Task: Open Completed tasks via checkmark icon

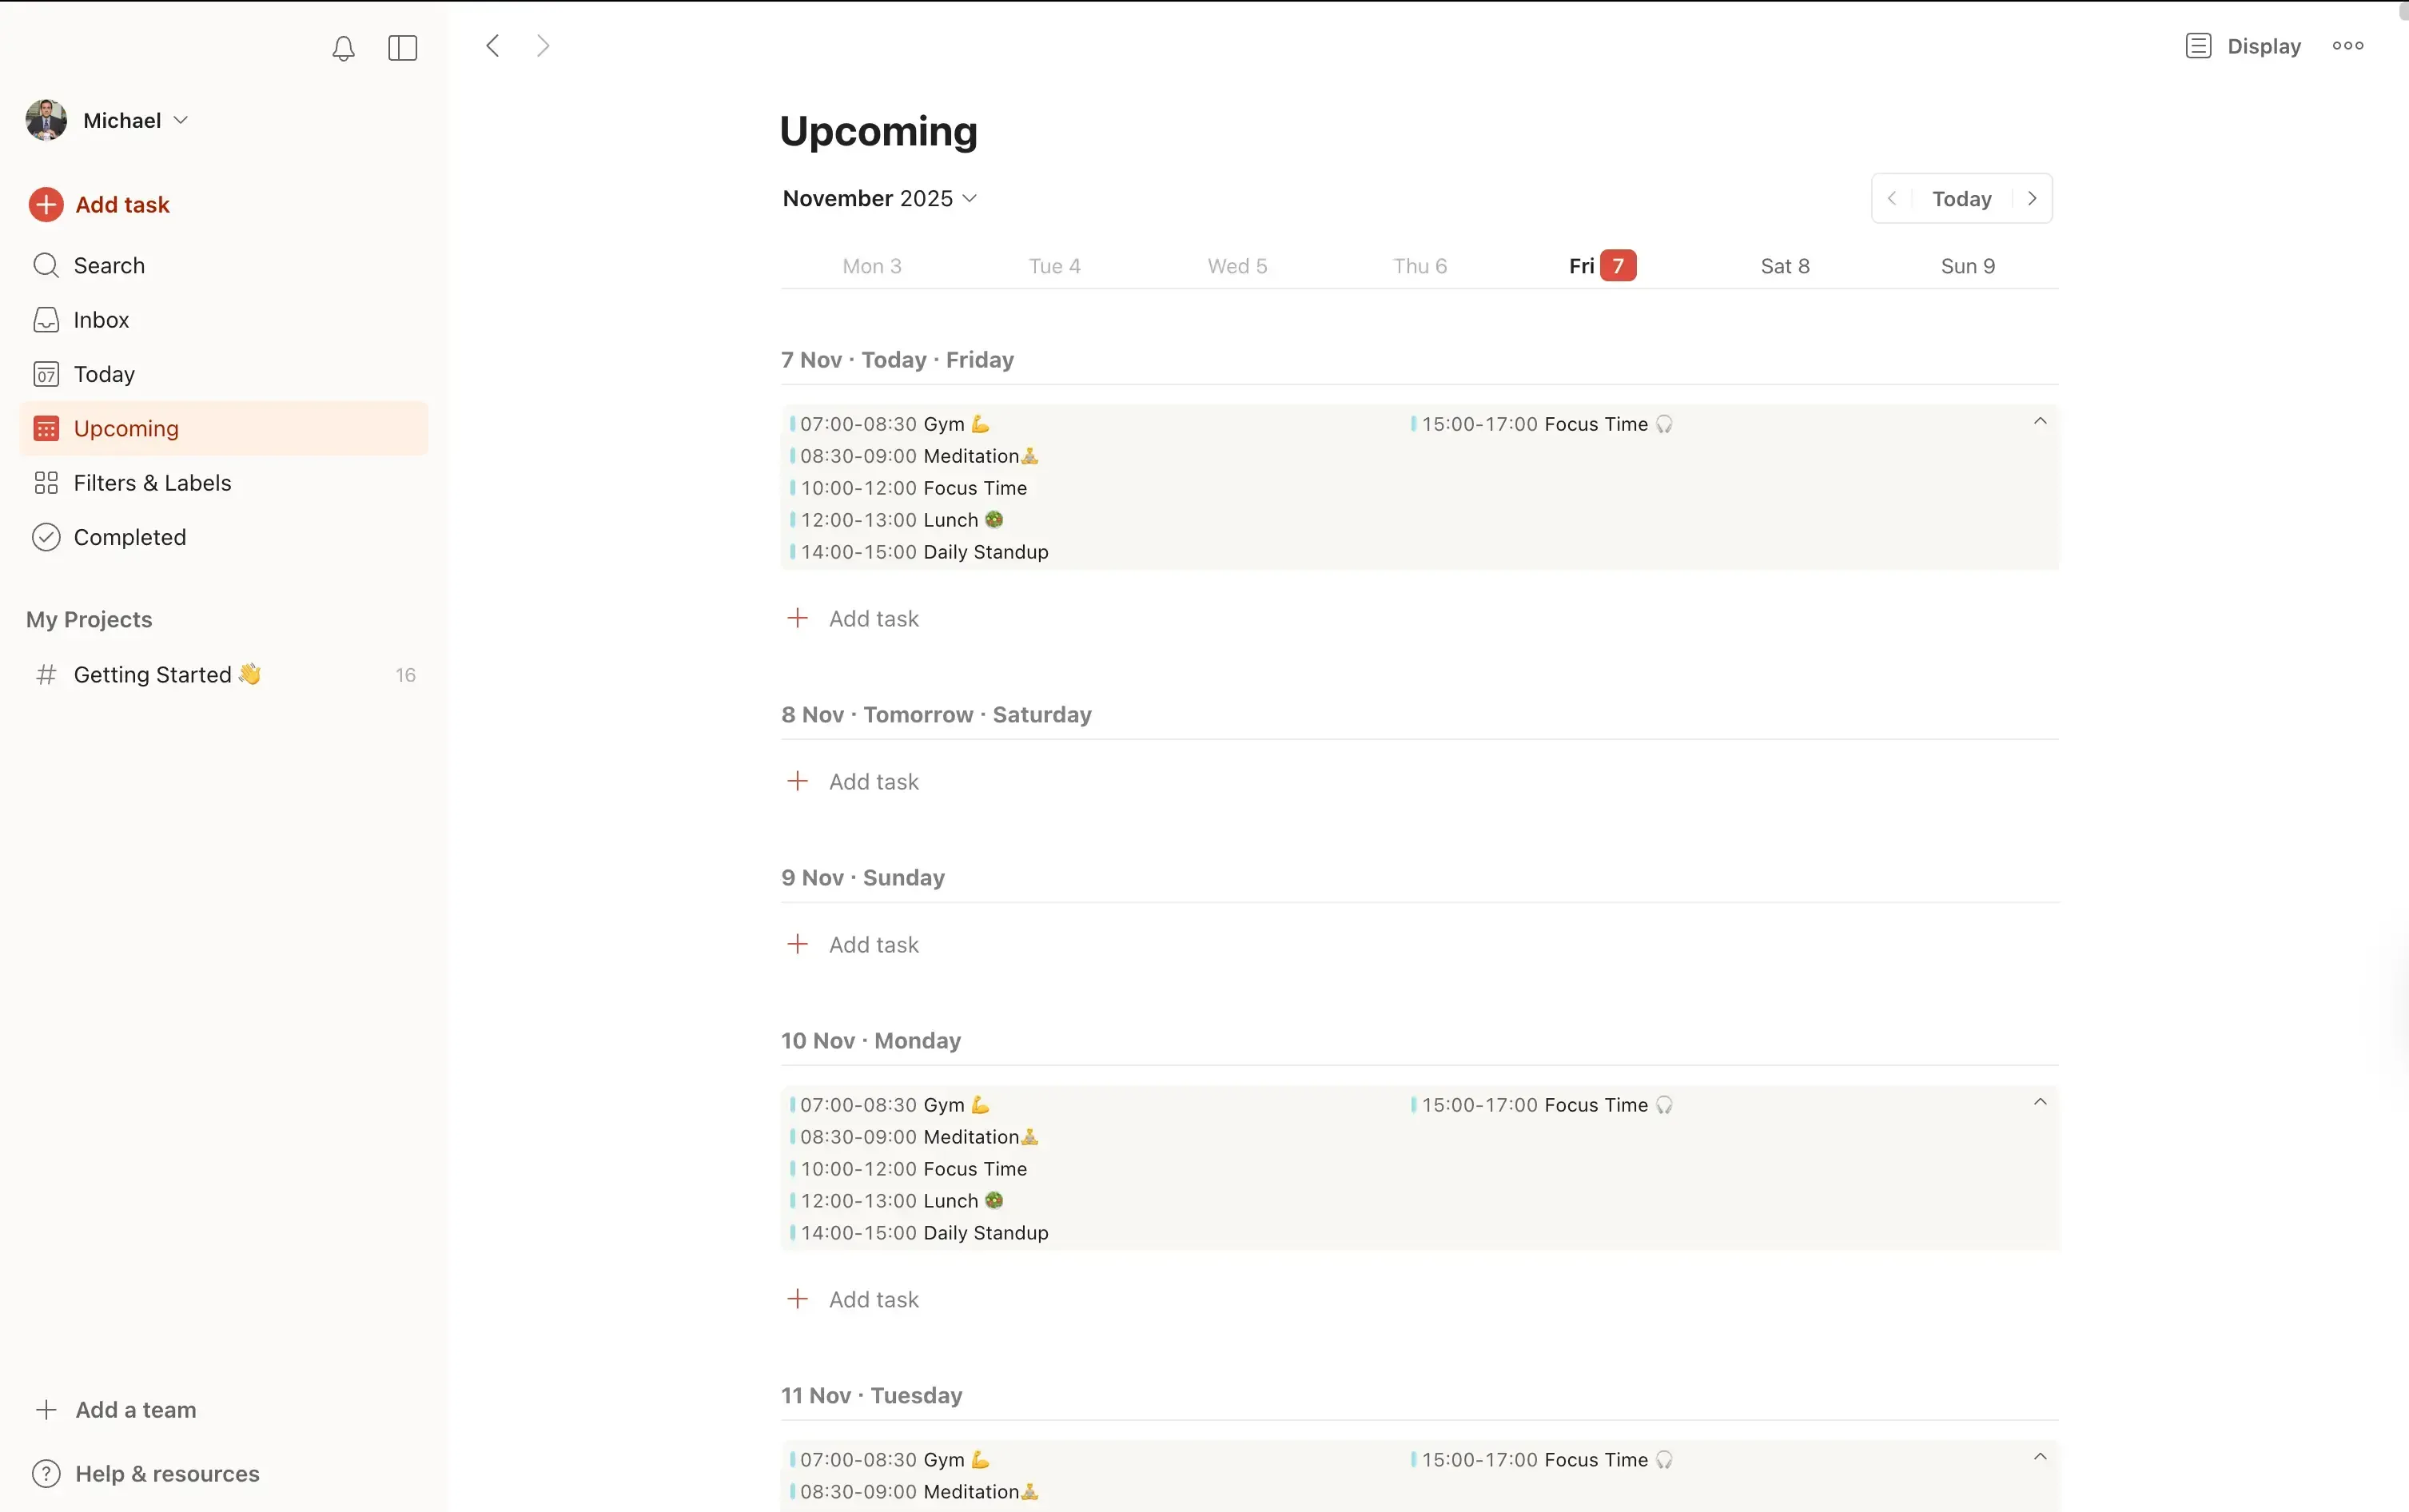Action: click(x=46, y=536)
